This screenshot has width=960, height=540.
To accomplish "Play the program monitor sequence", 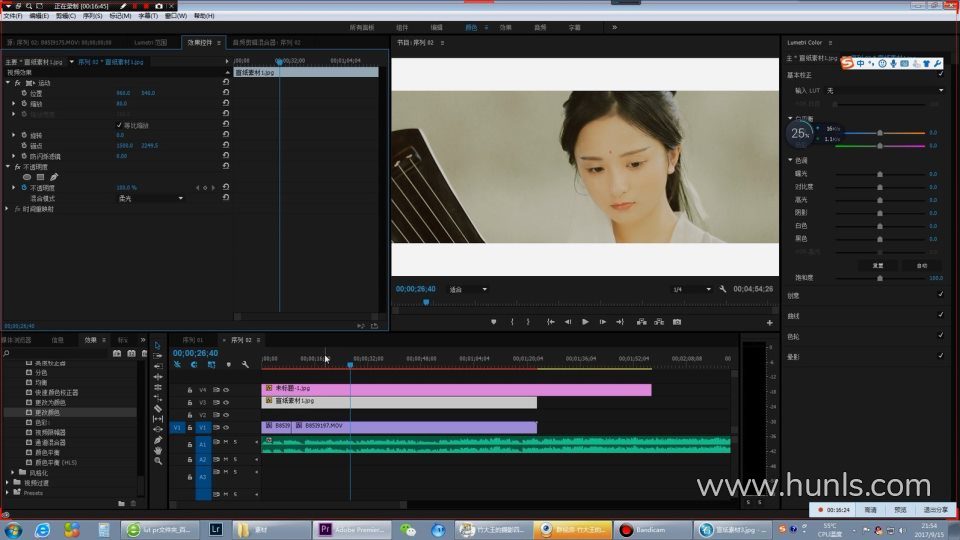I will tap(585, 322).
